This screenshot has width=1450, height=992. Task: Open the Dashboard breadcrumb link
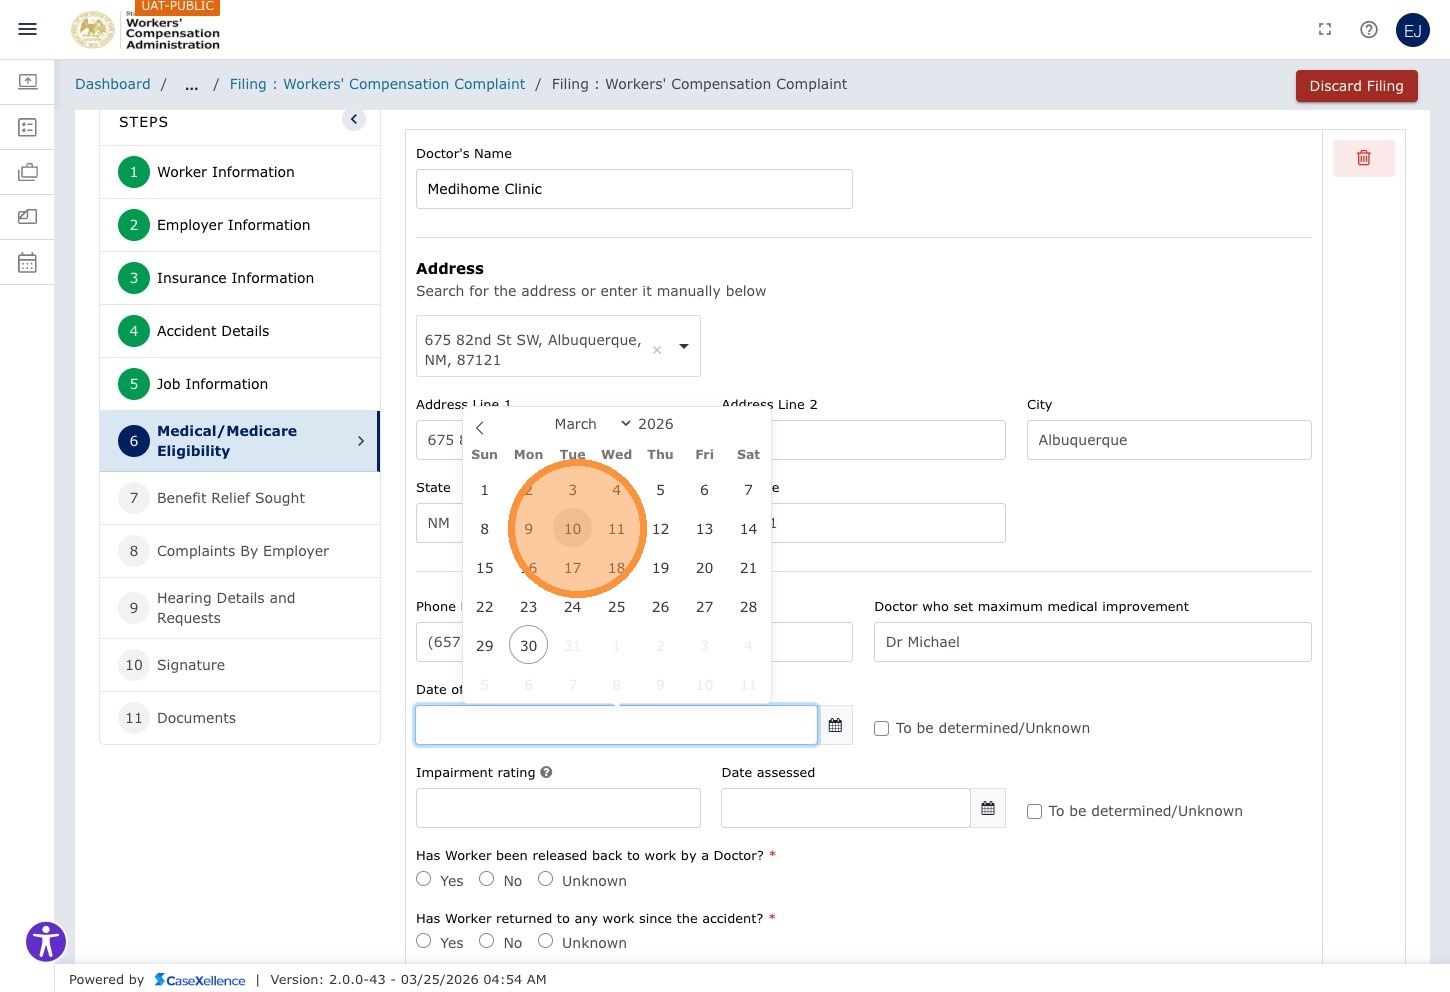click(113, 85)
